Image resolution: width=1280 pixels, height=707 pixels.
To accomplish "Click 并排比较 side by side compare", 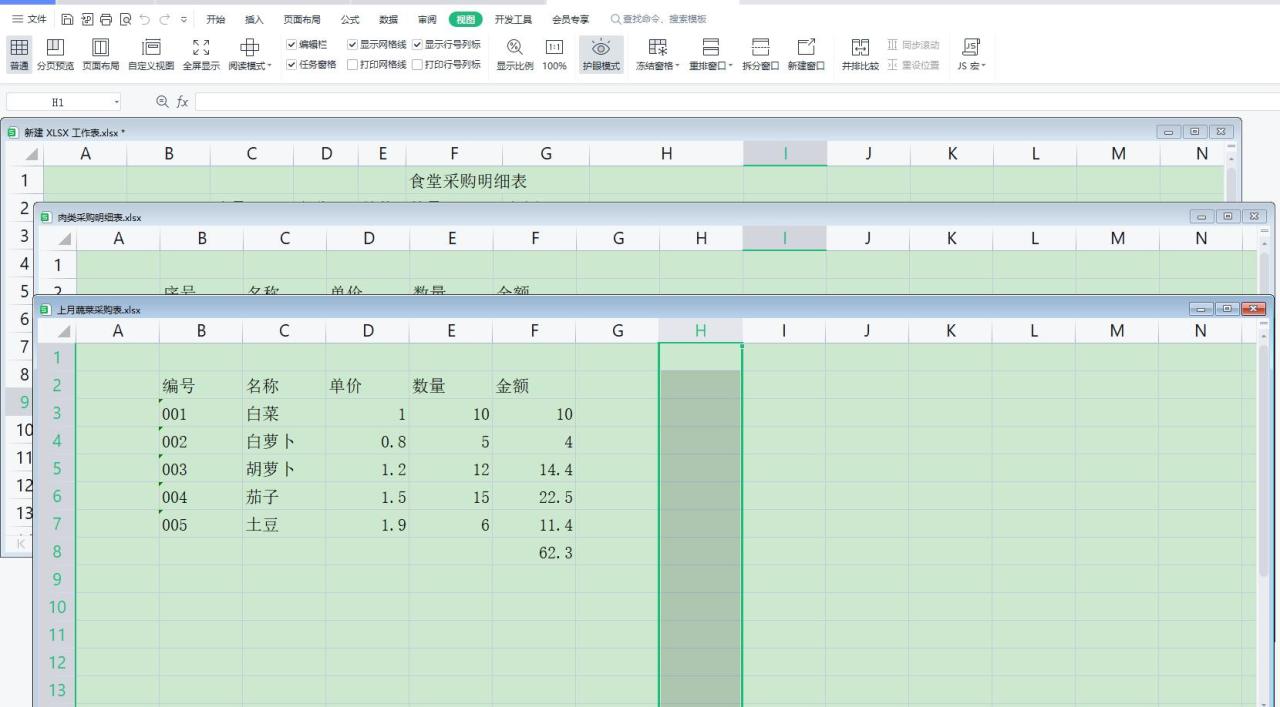I will pos(860,54).
